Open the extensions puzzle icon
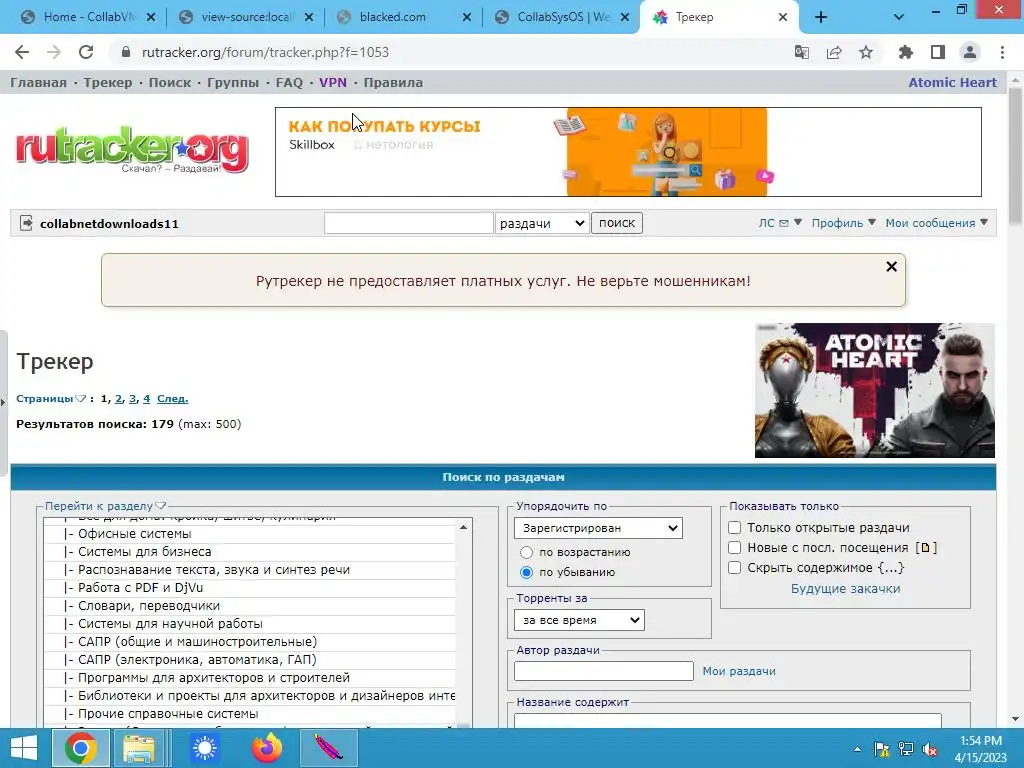Screen dimensions: 1024x768 (905, 52)
